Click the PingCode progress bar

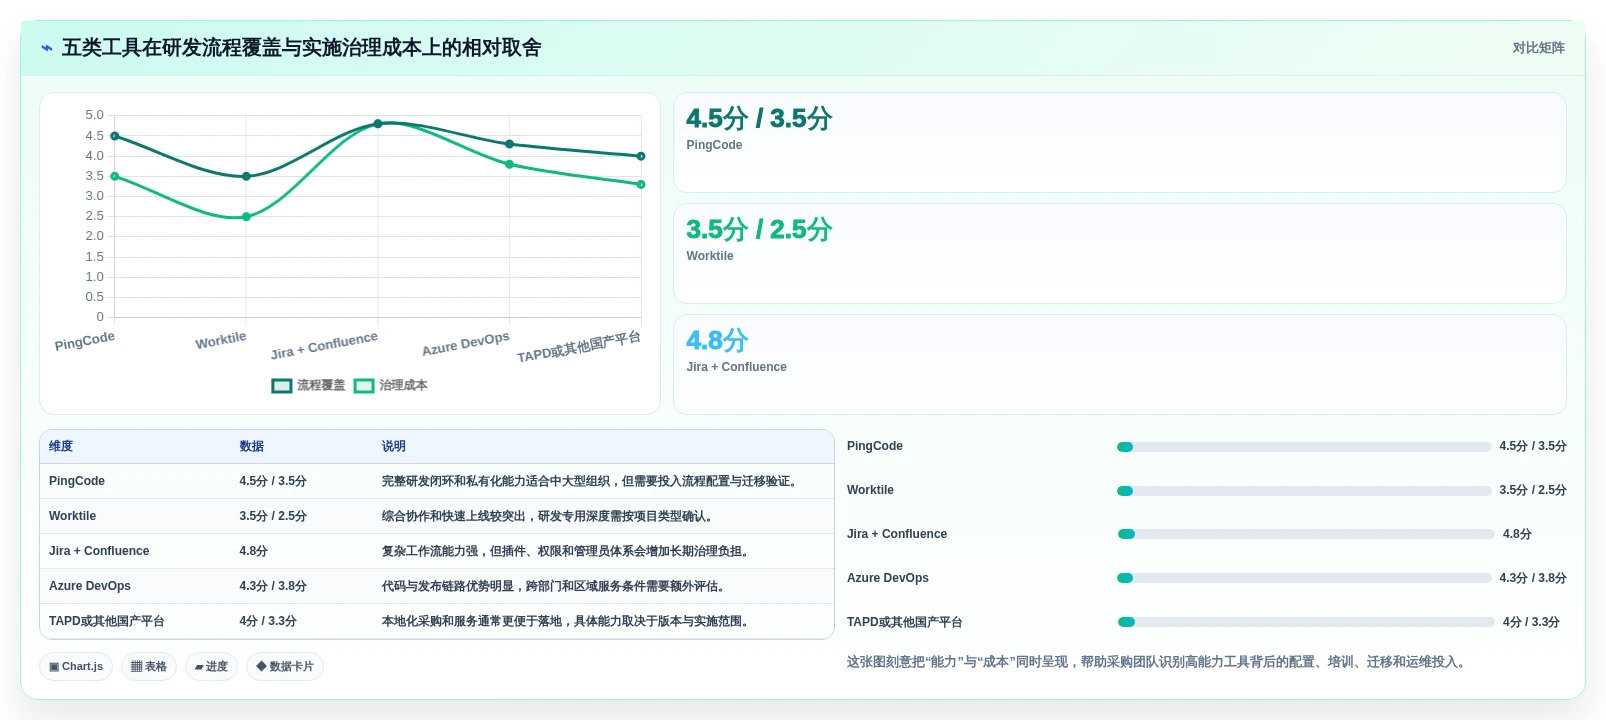click(1304, 447)
